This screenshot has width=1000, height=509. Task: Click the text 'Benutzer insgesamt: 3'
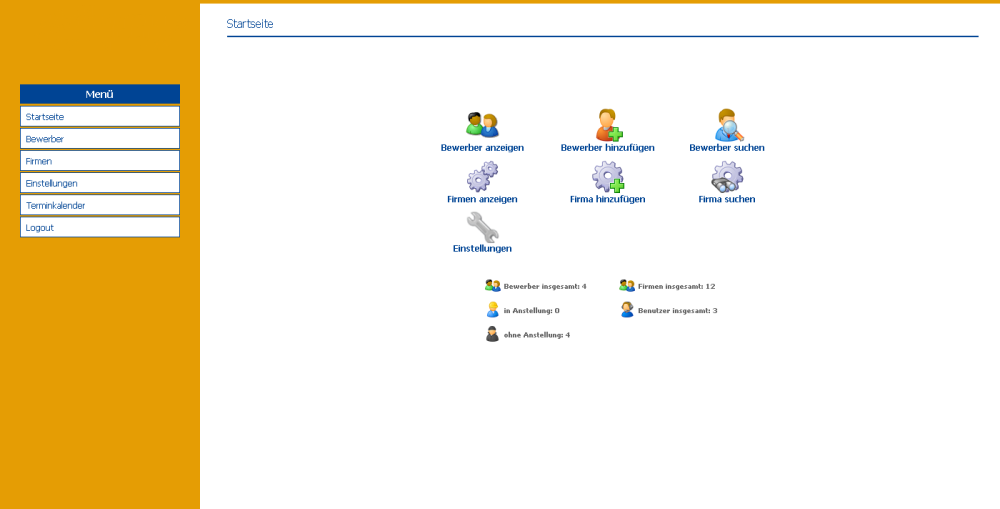pos(678,311)
